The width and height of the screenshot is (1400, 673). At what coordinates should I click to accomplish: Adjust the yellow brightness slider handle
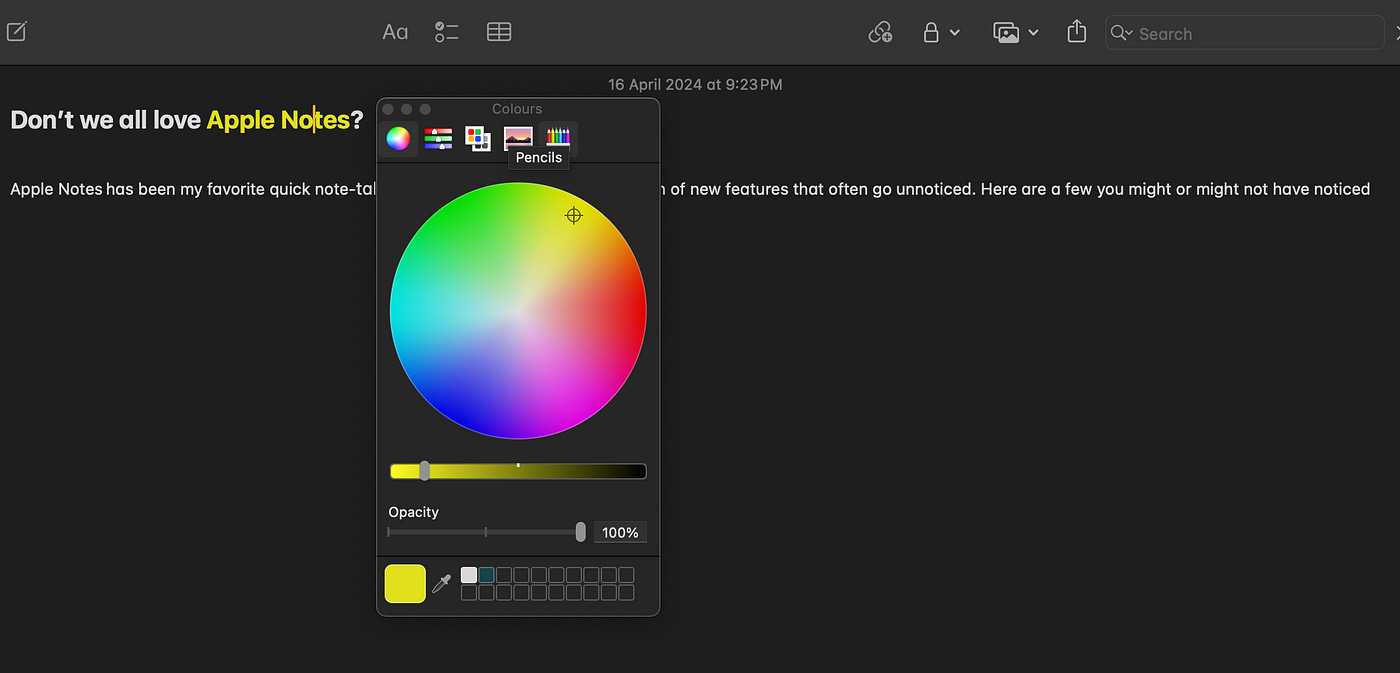425,471
